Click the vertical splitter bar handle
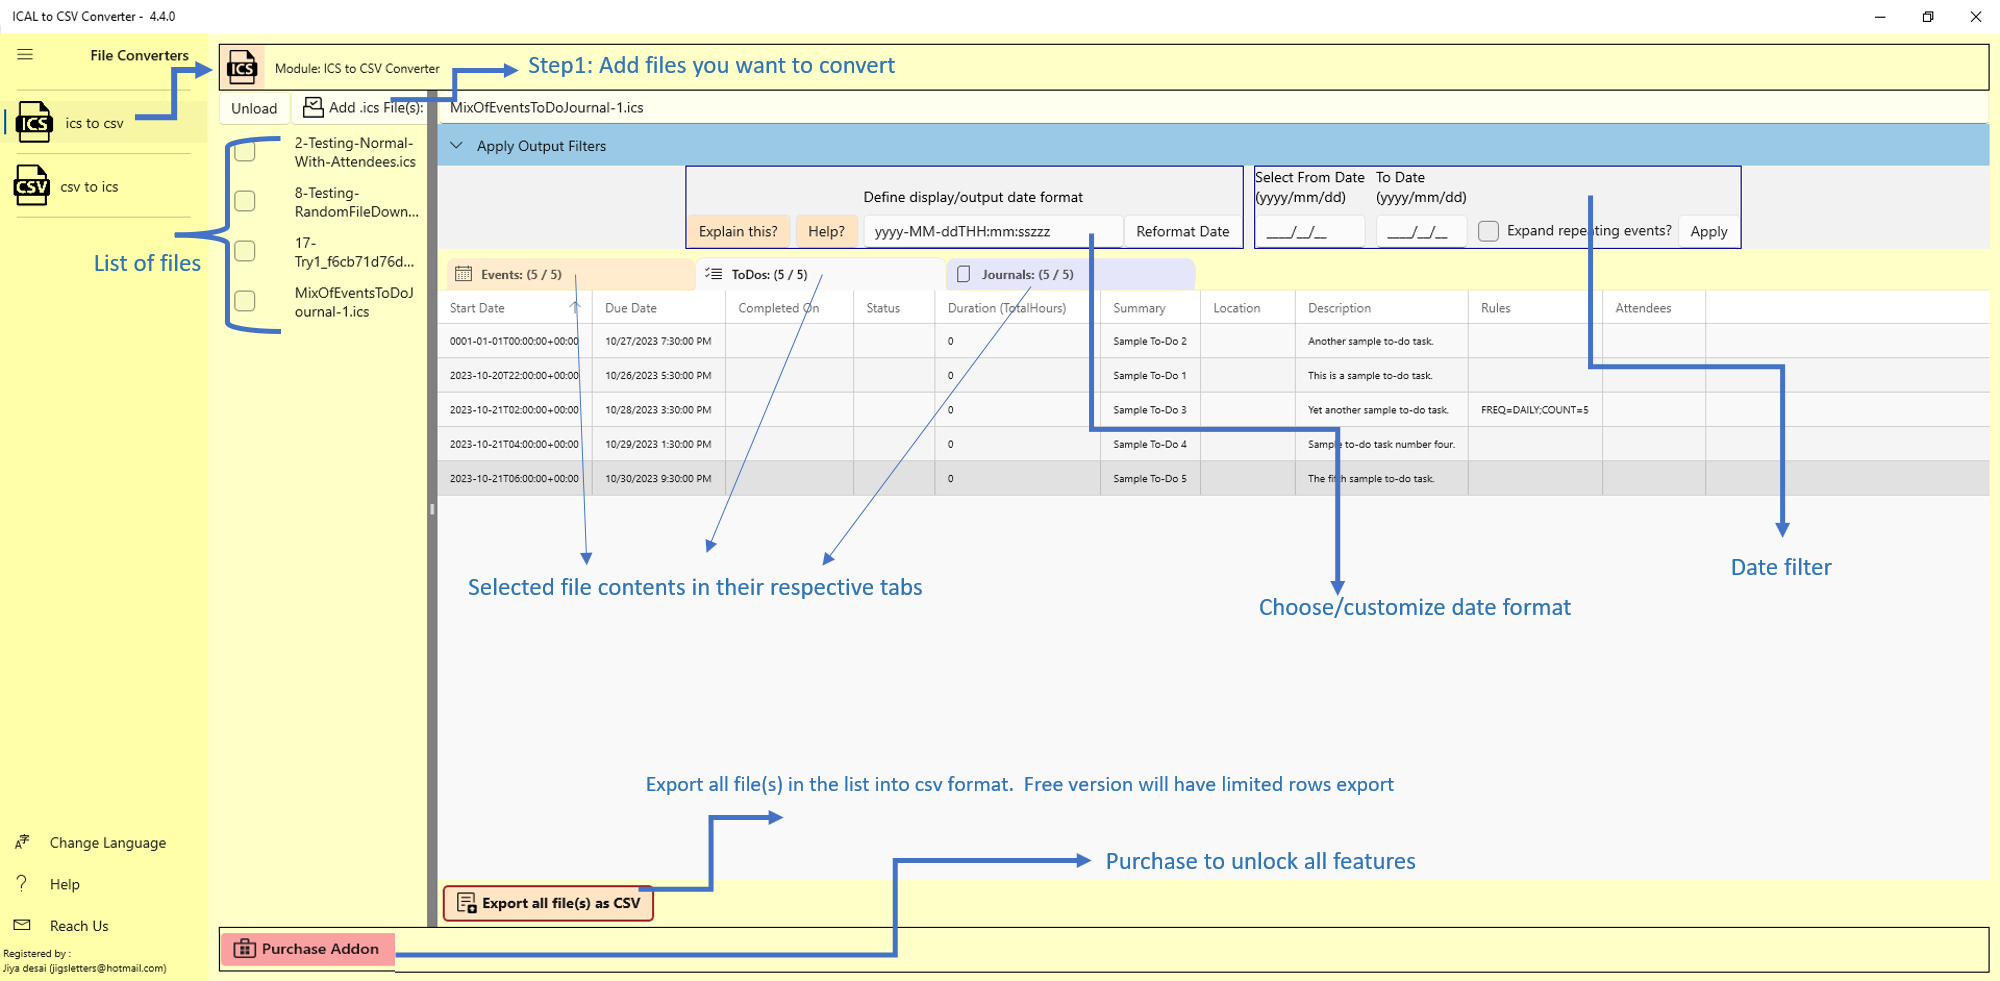 click(432, 509)
